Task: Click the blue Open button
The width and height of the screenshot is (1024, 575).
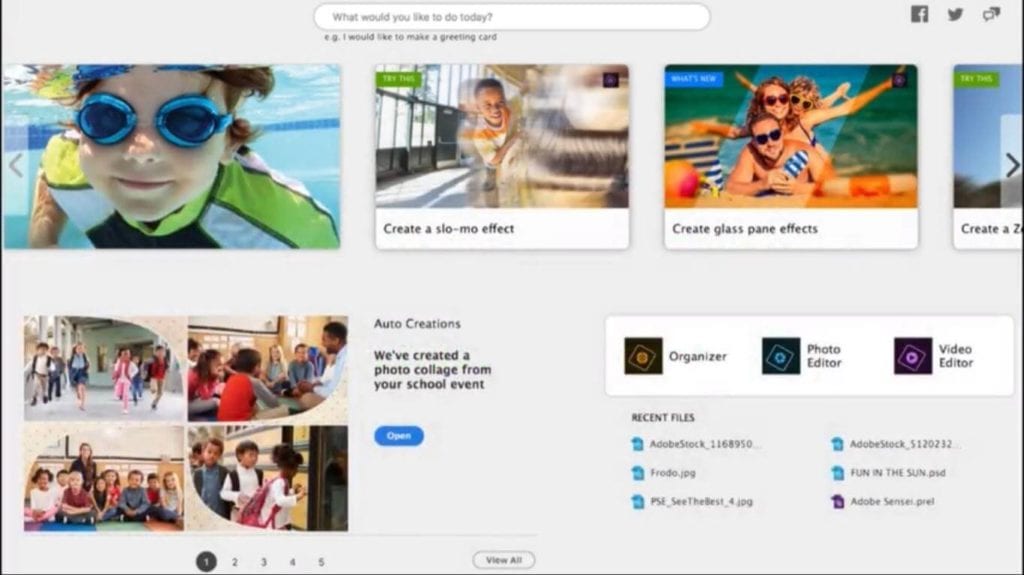Action: pos(399,436)
